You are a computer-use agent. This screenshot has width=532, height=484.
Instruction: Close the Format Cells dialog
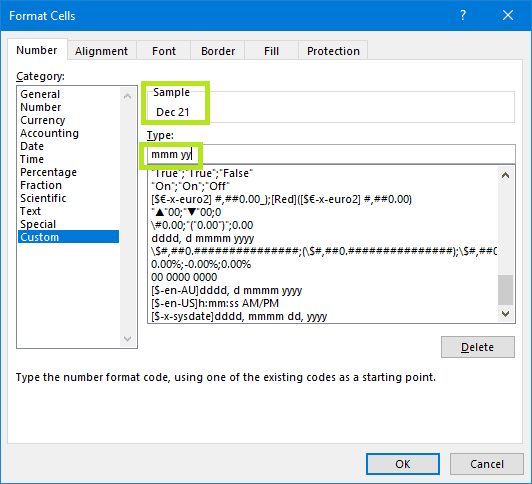[x=508, y=15]
